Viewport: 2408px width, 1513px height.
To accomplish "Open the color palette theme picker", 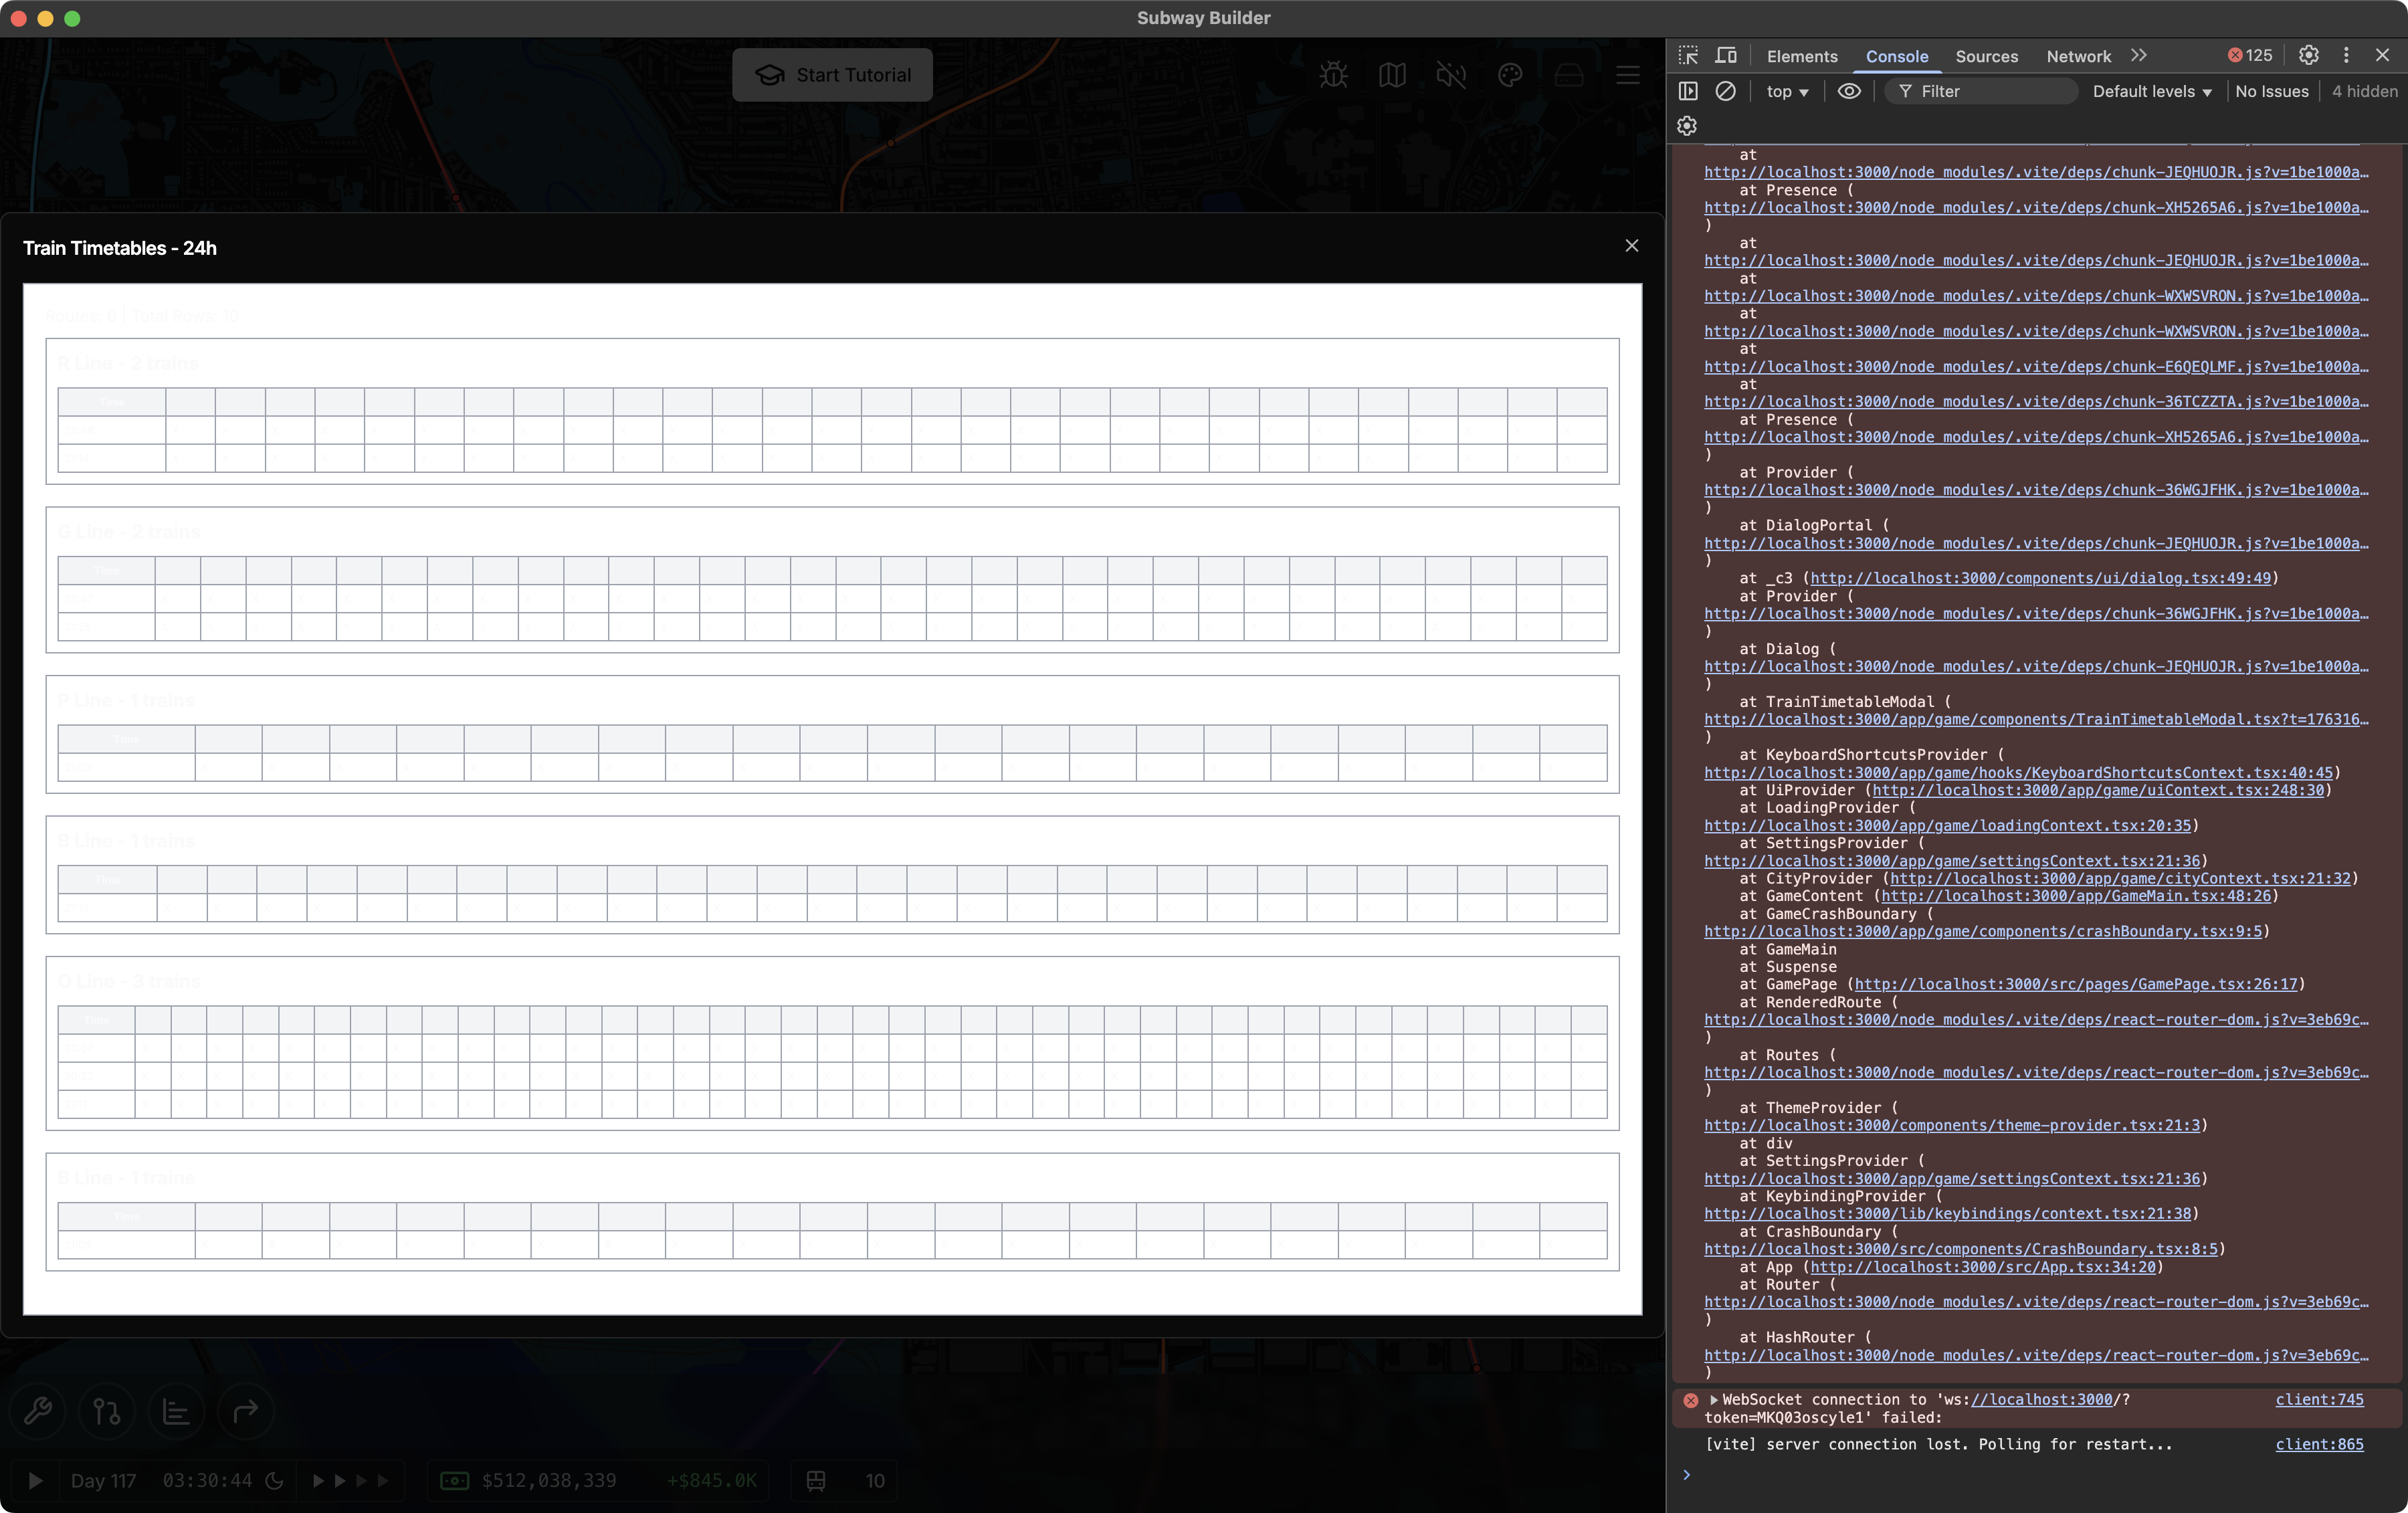I will point(1510,74).
